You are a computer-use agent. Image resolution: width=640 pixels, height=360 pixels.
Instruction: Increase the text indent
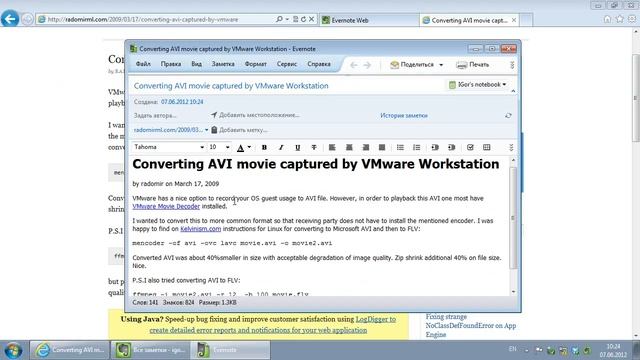coord(451,147)
